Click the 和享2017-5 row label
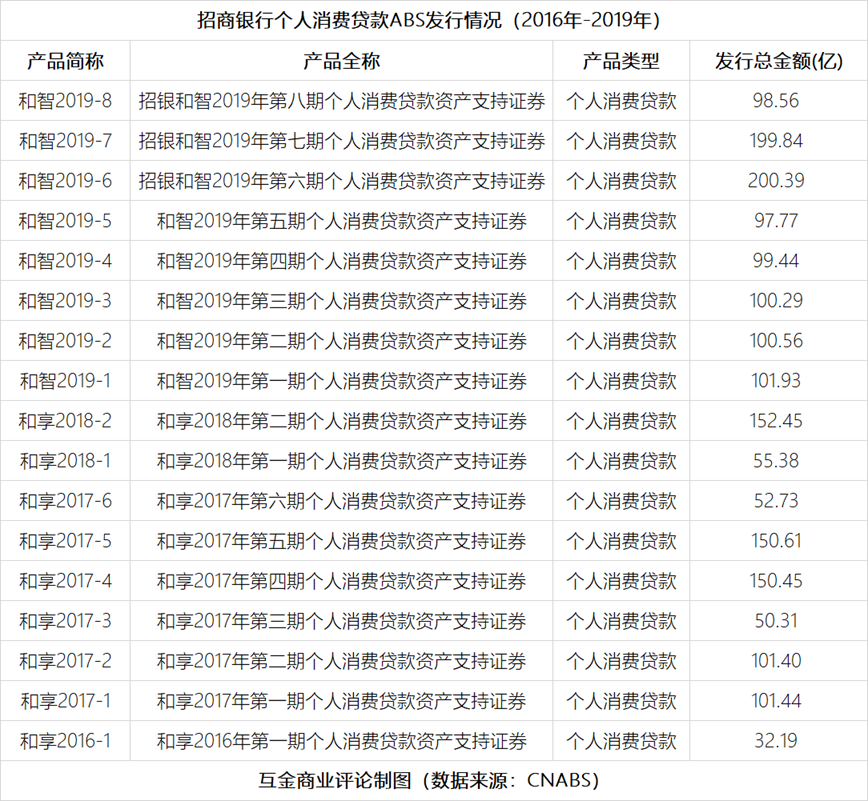Viewport: 868px width, 801px height. click(63, 540)
